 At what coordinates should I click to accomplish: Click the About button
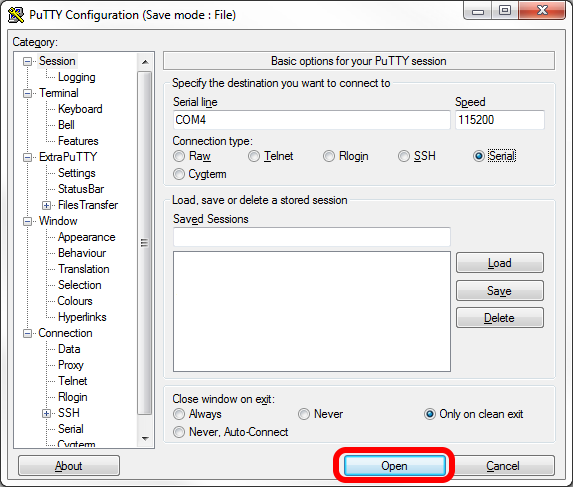tap(69, 466)
